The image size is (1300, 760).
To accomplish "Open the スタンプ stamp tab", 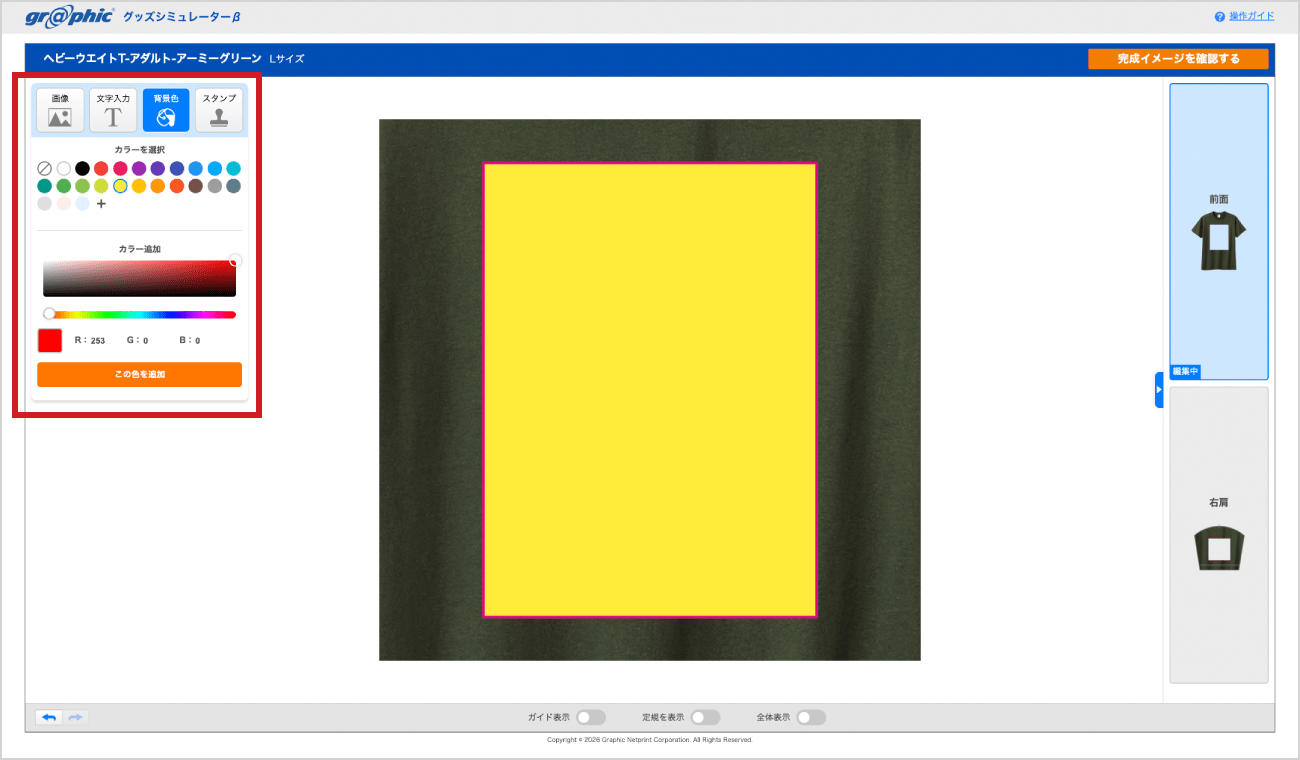I will (x=219, y=110).
